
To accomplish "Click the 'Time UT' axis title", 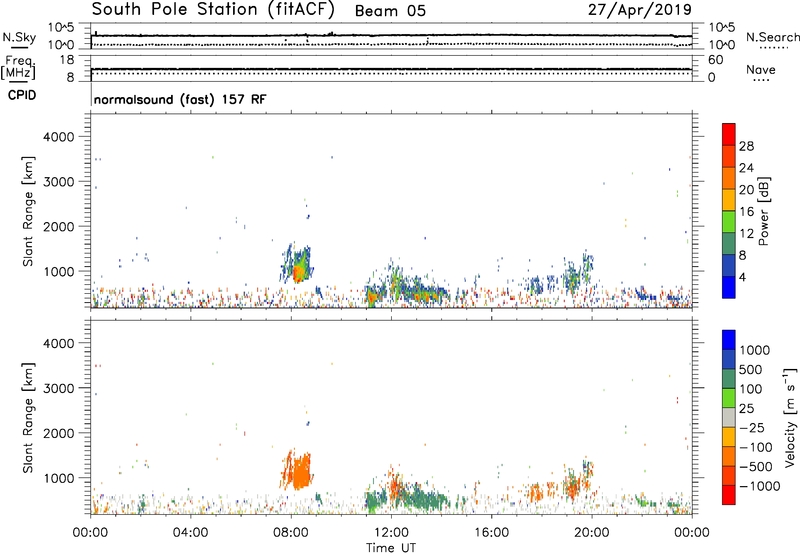I will click(x=391, y=548).
